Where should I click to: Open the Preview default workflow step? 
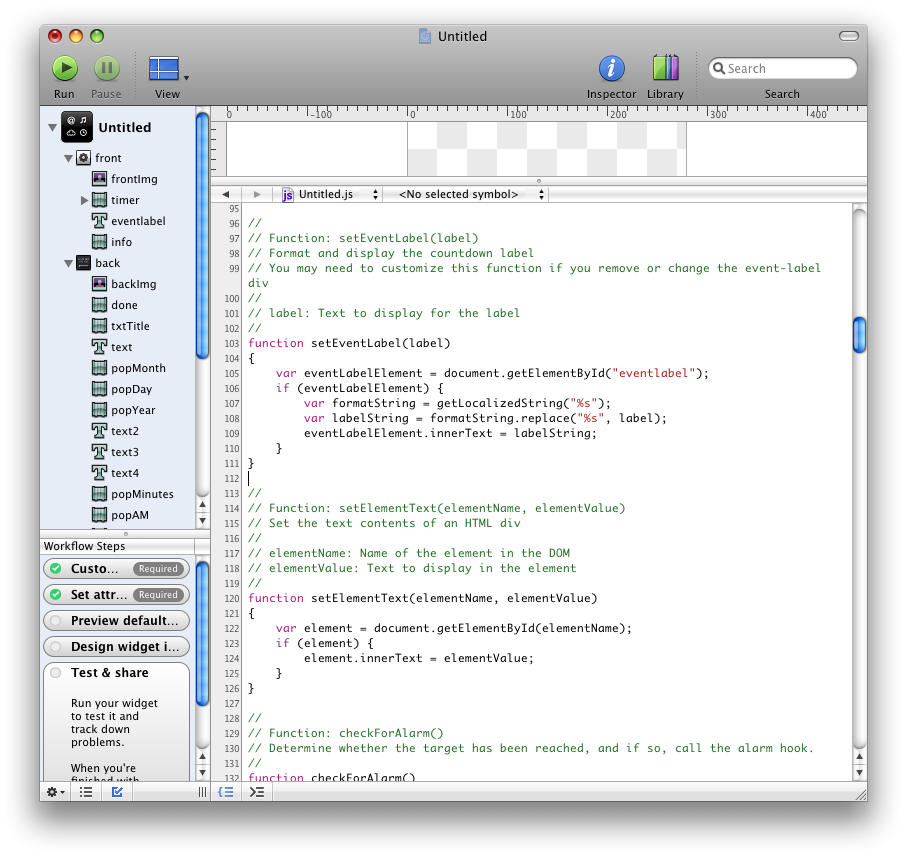click(x=116, y=621)
